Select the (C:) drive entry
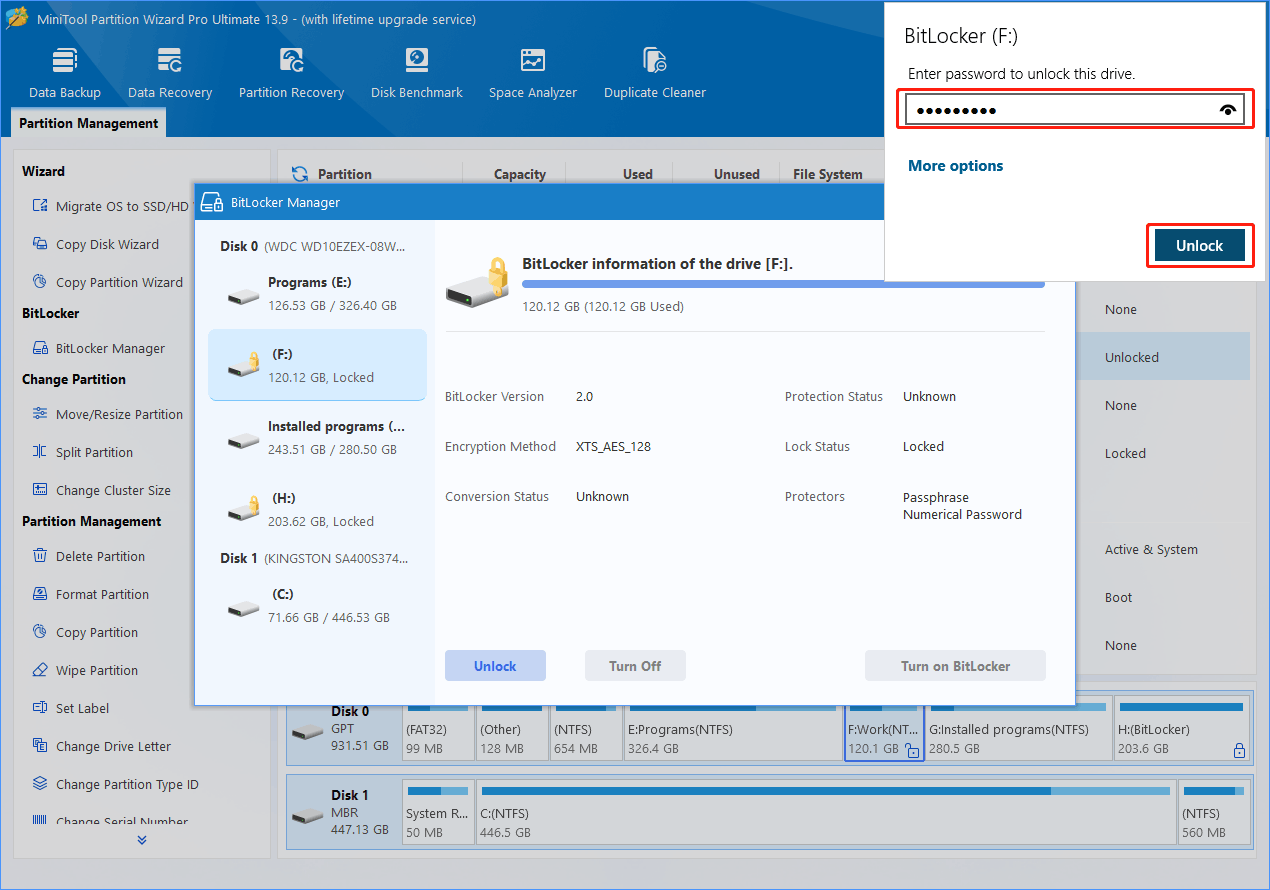The image size is (1270, 890). click(317, 606)
